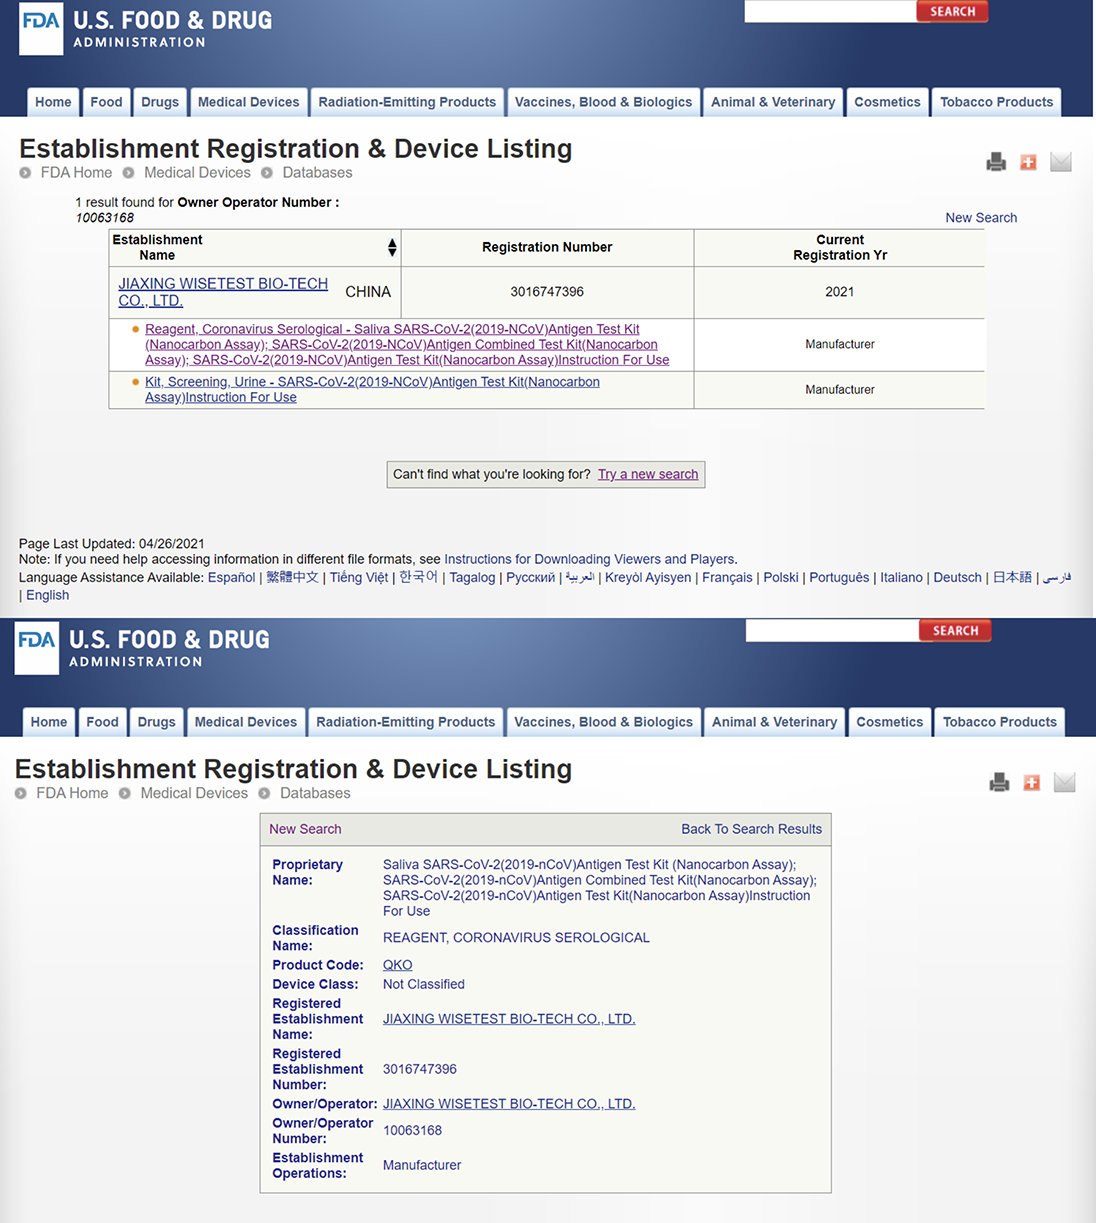Screen dimensions: 1096x1223
Task: Click Back To Search Results link
Action: tap(751, 829)
